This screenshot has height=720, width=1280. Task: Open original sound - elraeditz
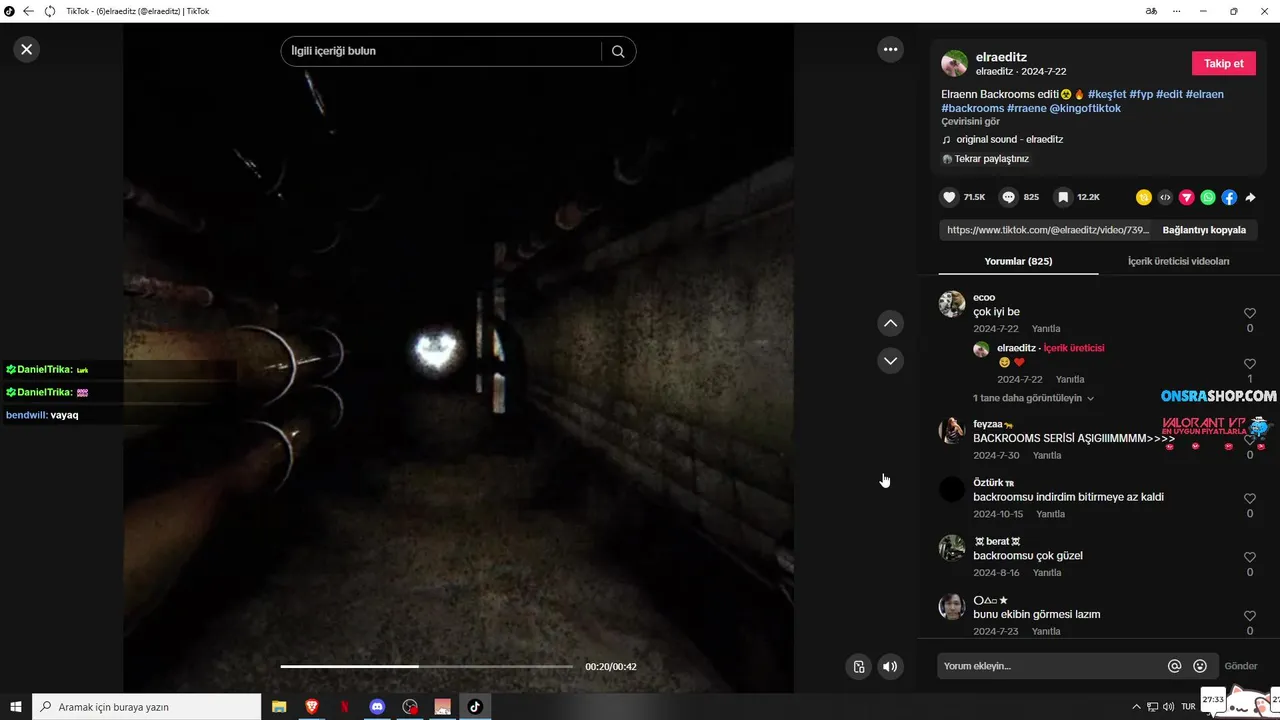tap(1009, 140)
